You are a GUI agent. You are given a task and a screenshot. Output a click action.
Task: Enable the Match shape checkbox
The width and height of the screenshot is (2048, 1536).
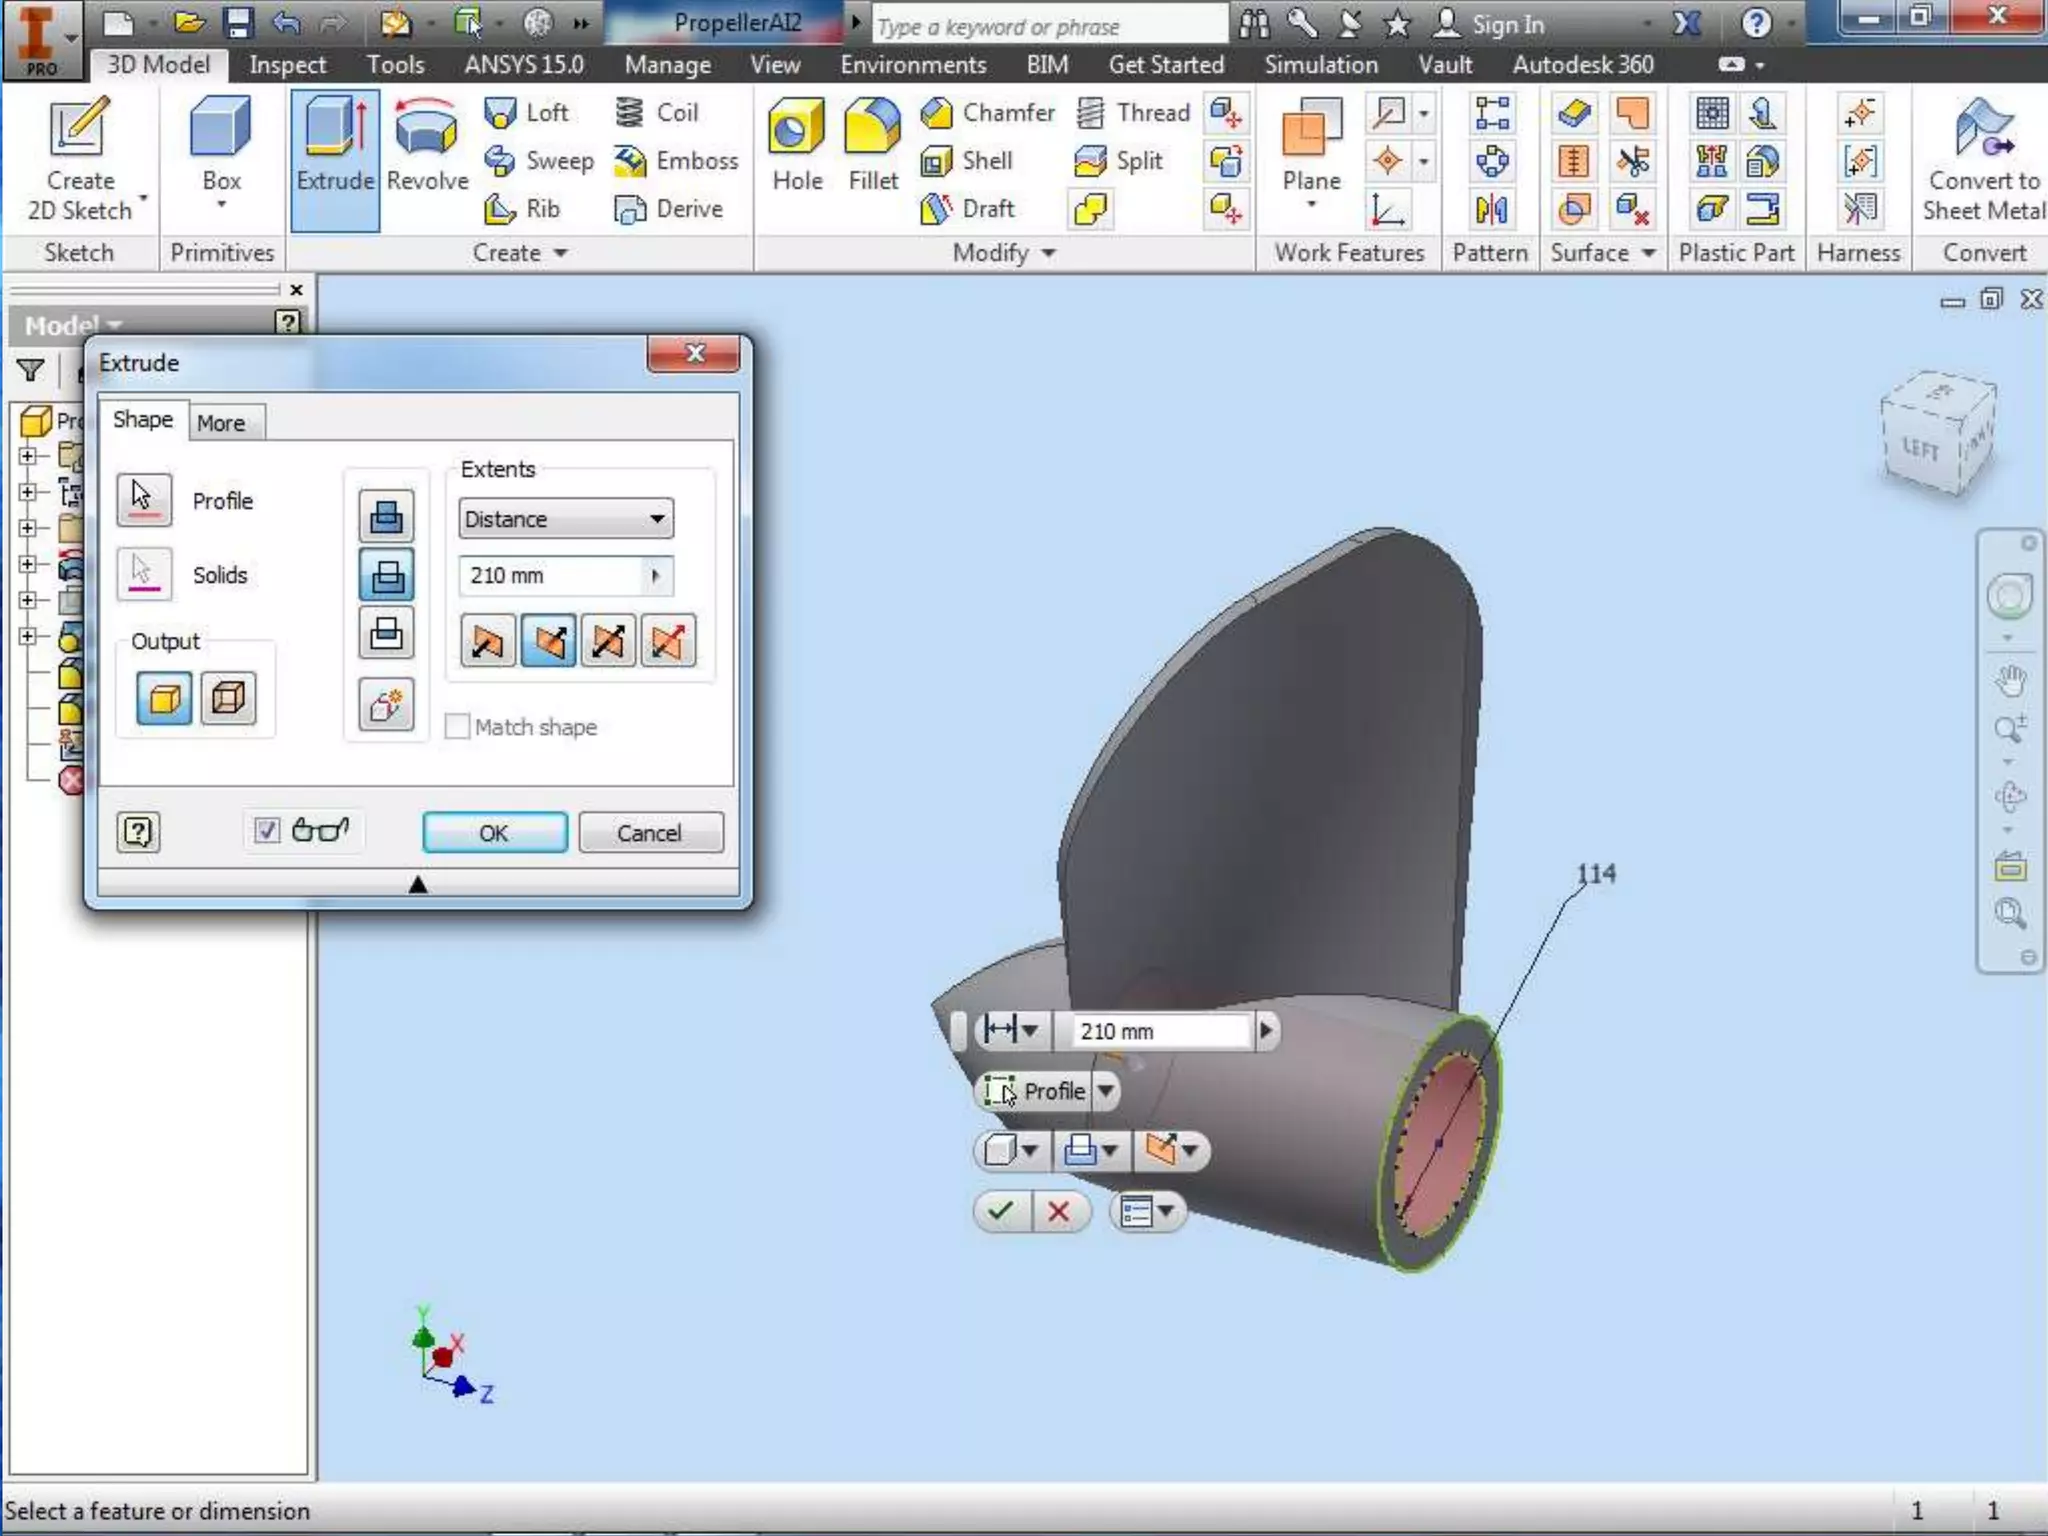pos(457,727)
